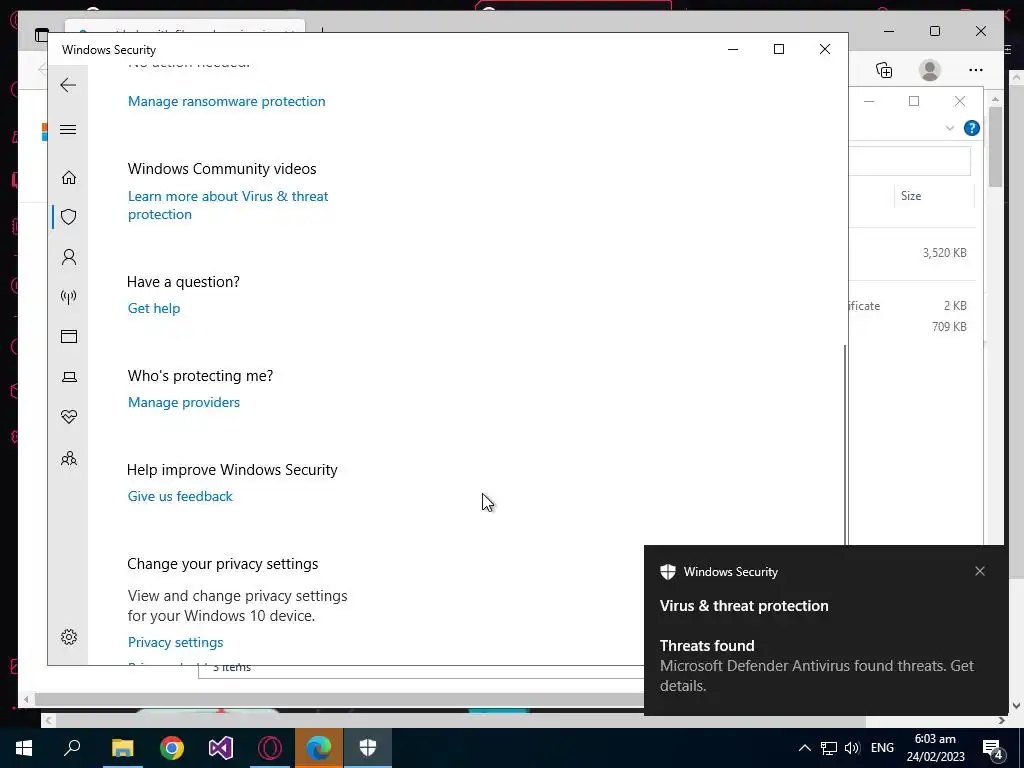Click the blue help icon in File Explorer
The image size is (1024, 768).
point(972,128)
